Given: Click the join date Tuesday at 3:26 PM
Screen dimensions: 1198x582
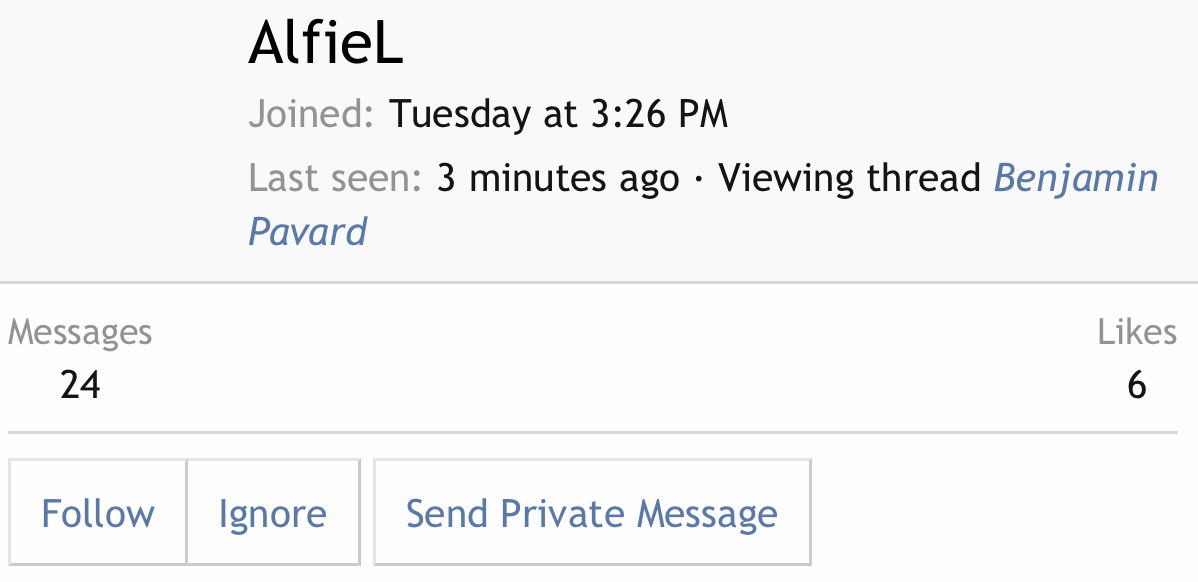Looking at the screenshot, I should pos(558,114).
